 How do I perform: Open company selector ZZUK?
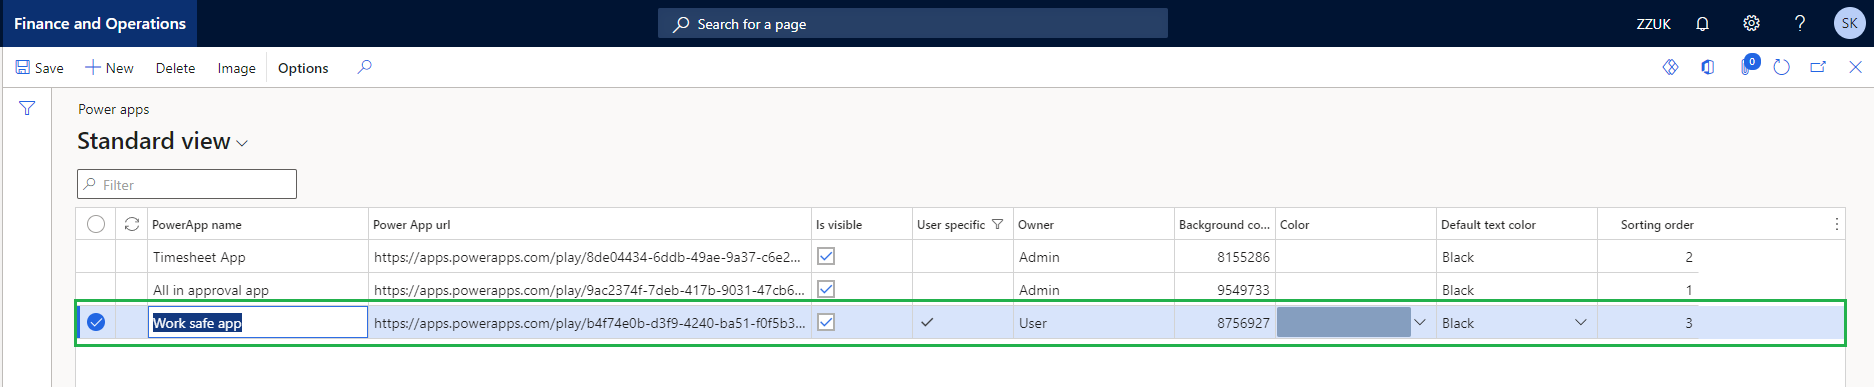coord(1653,24)
